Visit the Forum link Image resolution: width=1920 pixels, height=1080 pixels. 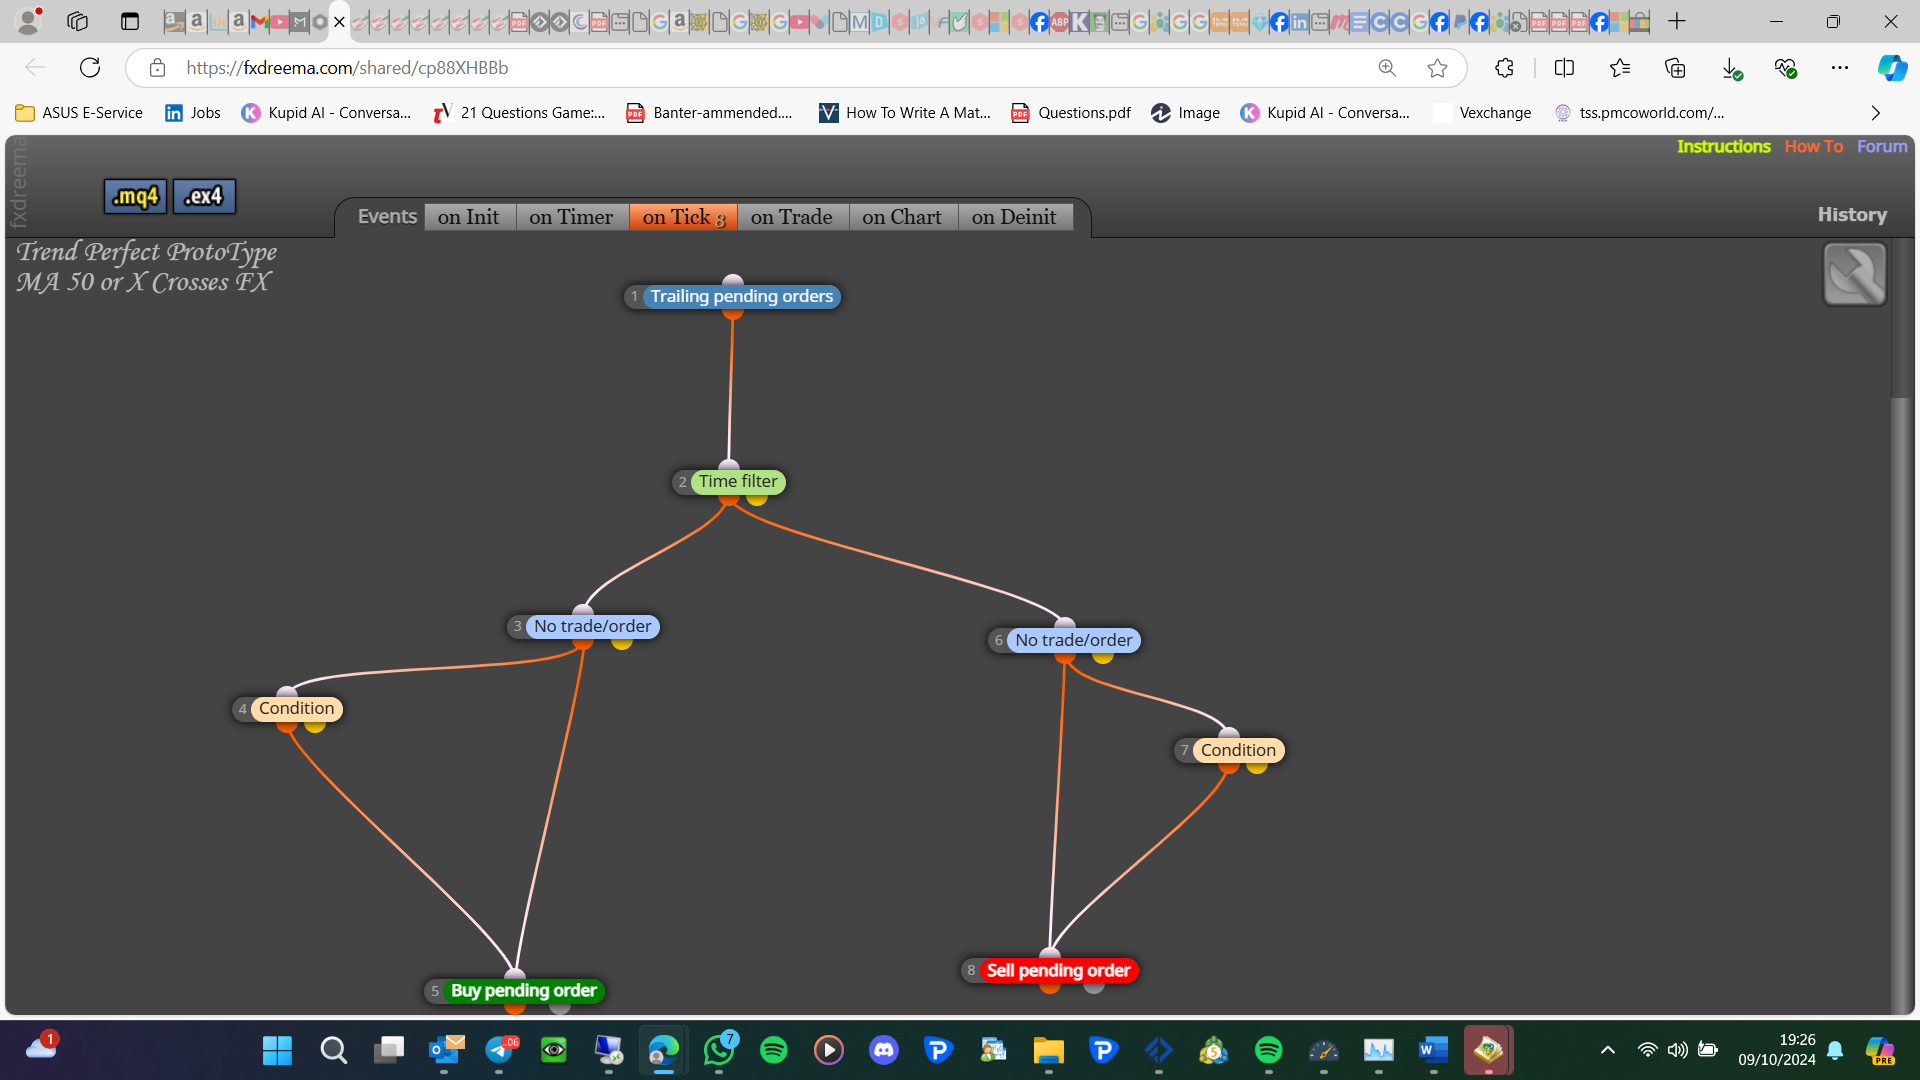click(1882, 146)
